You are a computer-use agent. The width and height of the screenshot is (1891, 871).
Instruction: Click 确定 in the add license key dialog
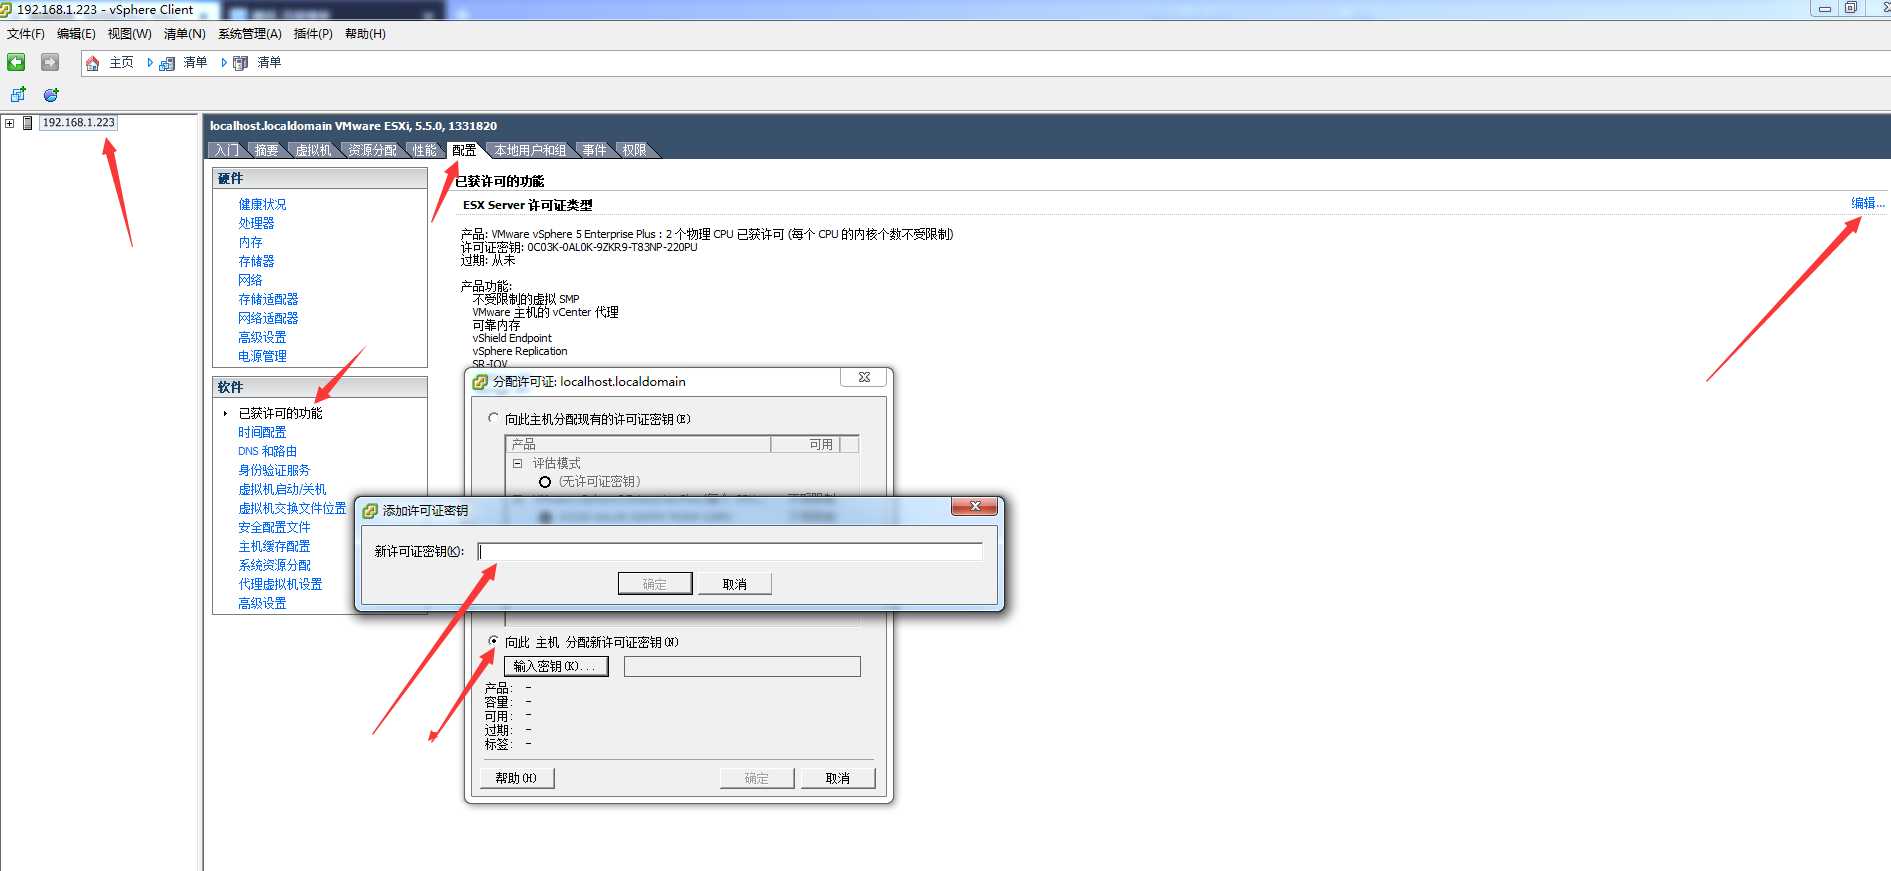click(655, 584)
